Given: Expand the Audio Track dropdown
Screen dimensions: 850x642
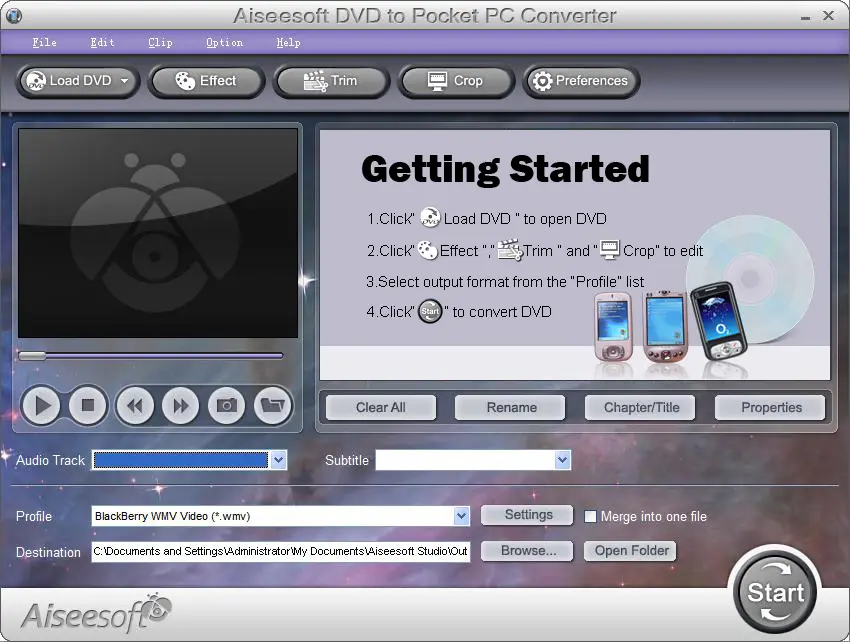Looking at the screenshot, I should (279, 460).
